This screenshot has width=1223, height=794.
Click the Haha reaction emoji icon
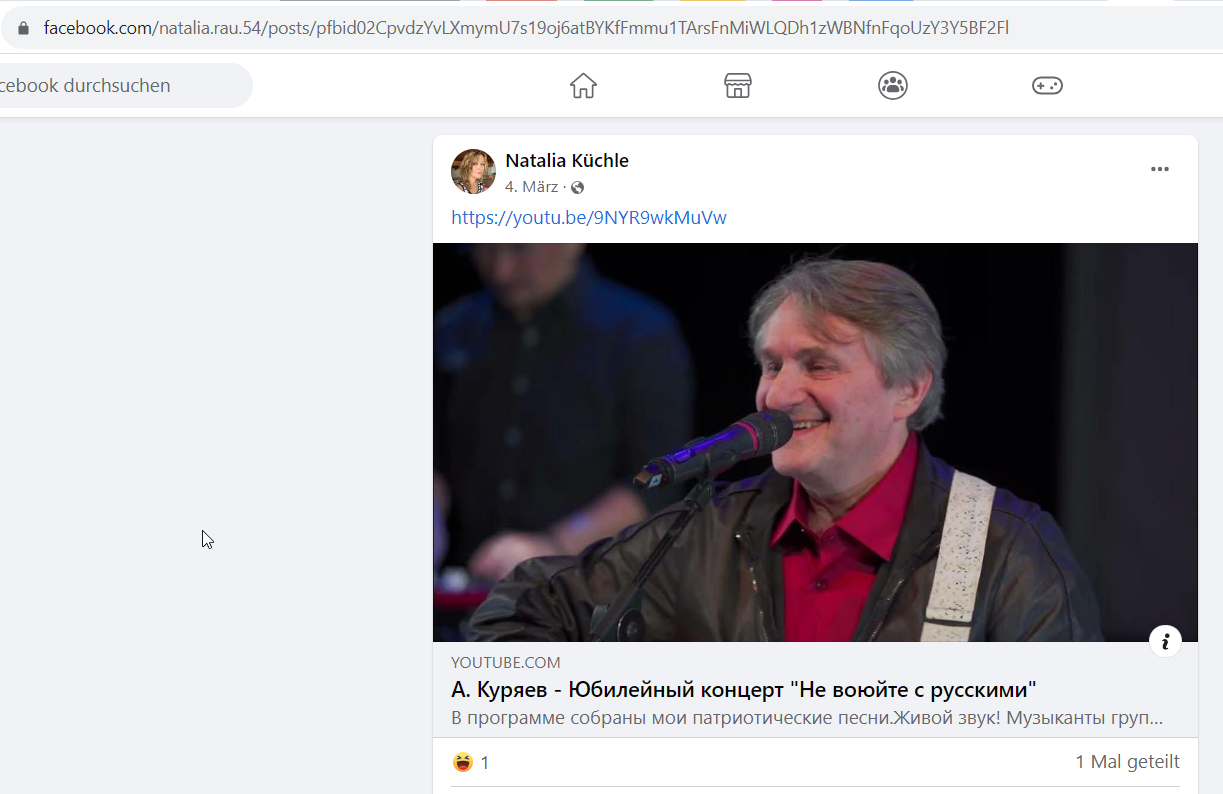(463, 762)
